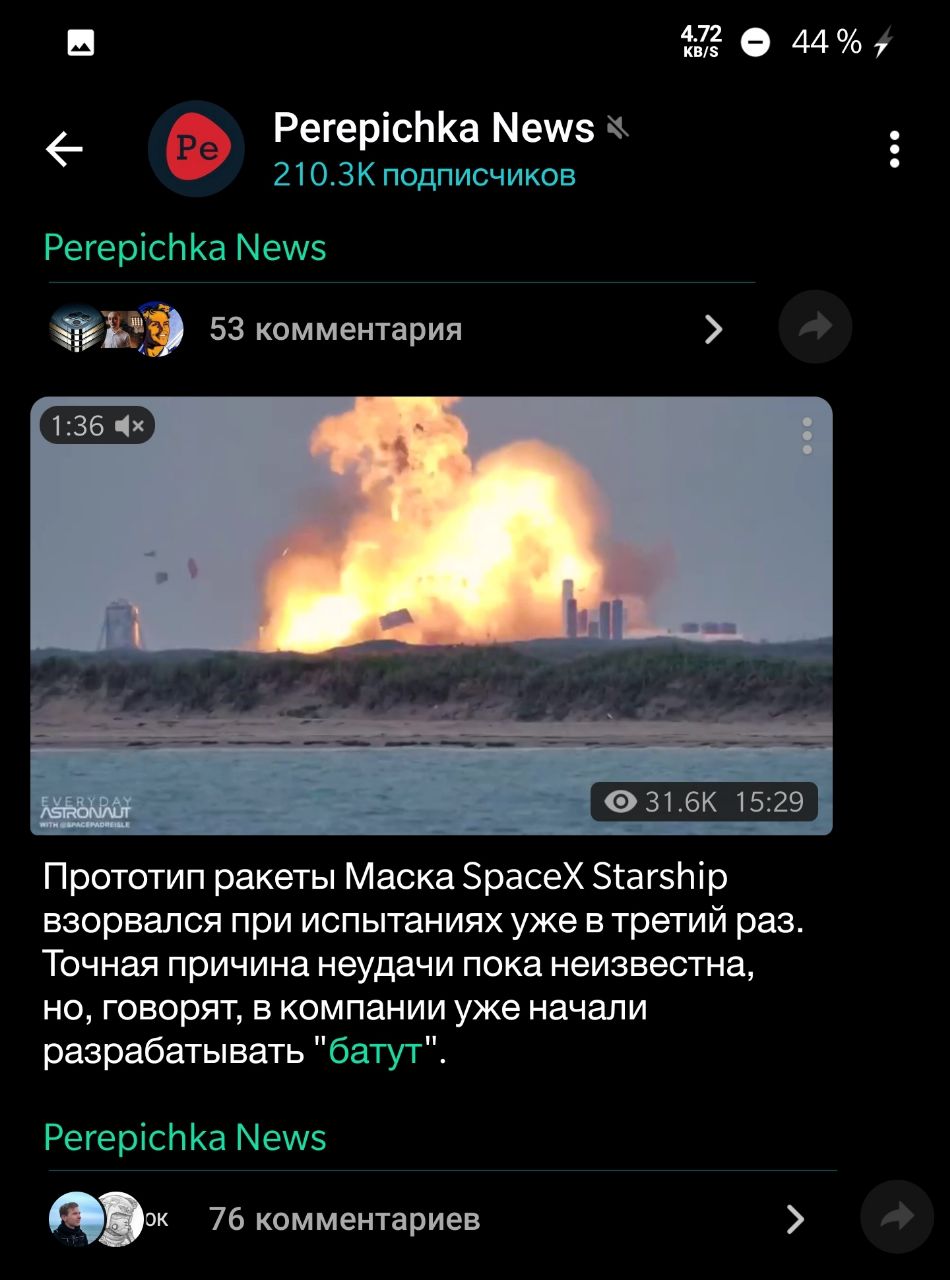This screenshot has height=1280, width=950.
Task: Expand the 53 комментария chevron
Action: [713, 329]
